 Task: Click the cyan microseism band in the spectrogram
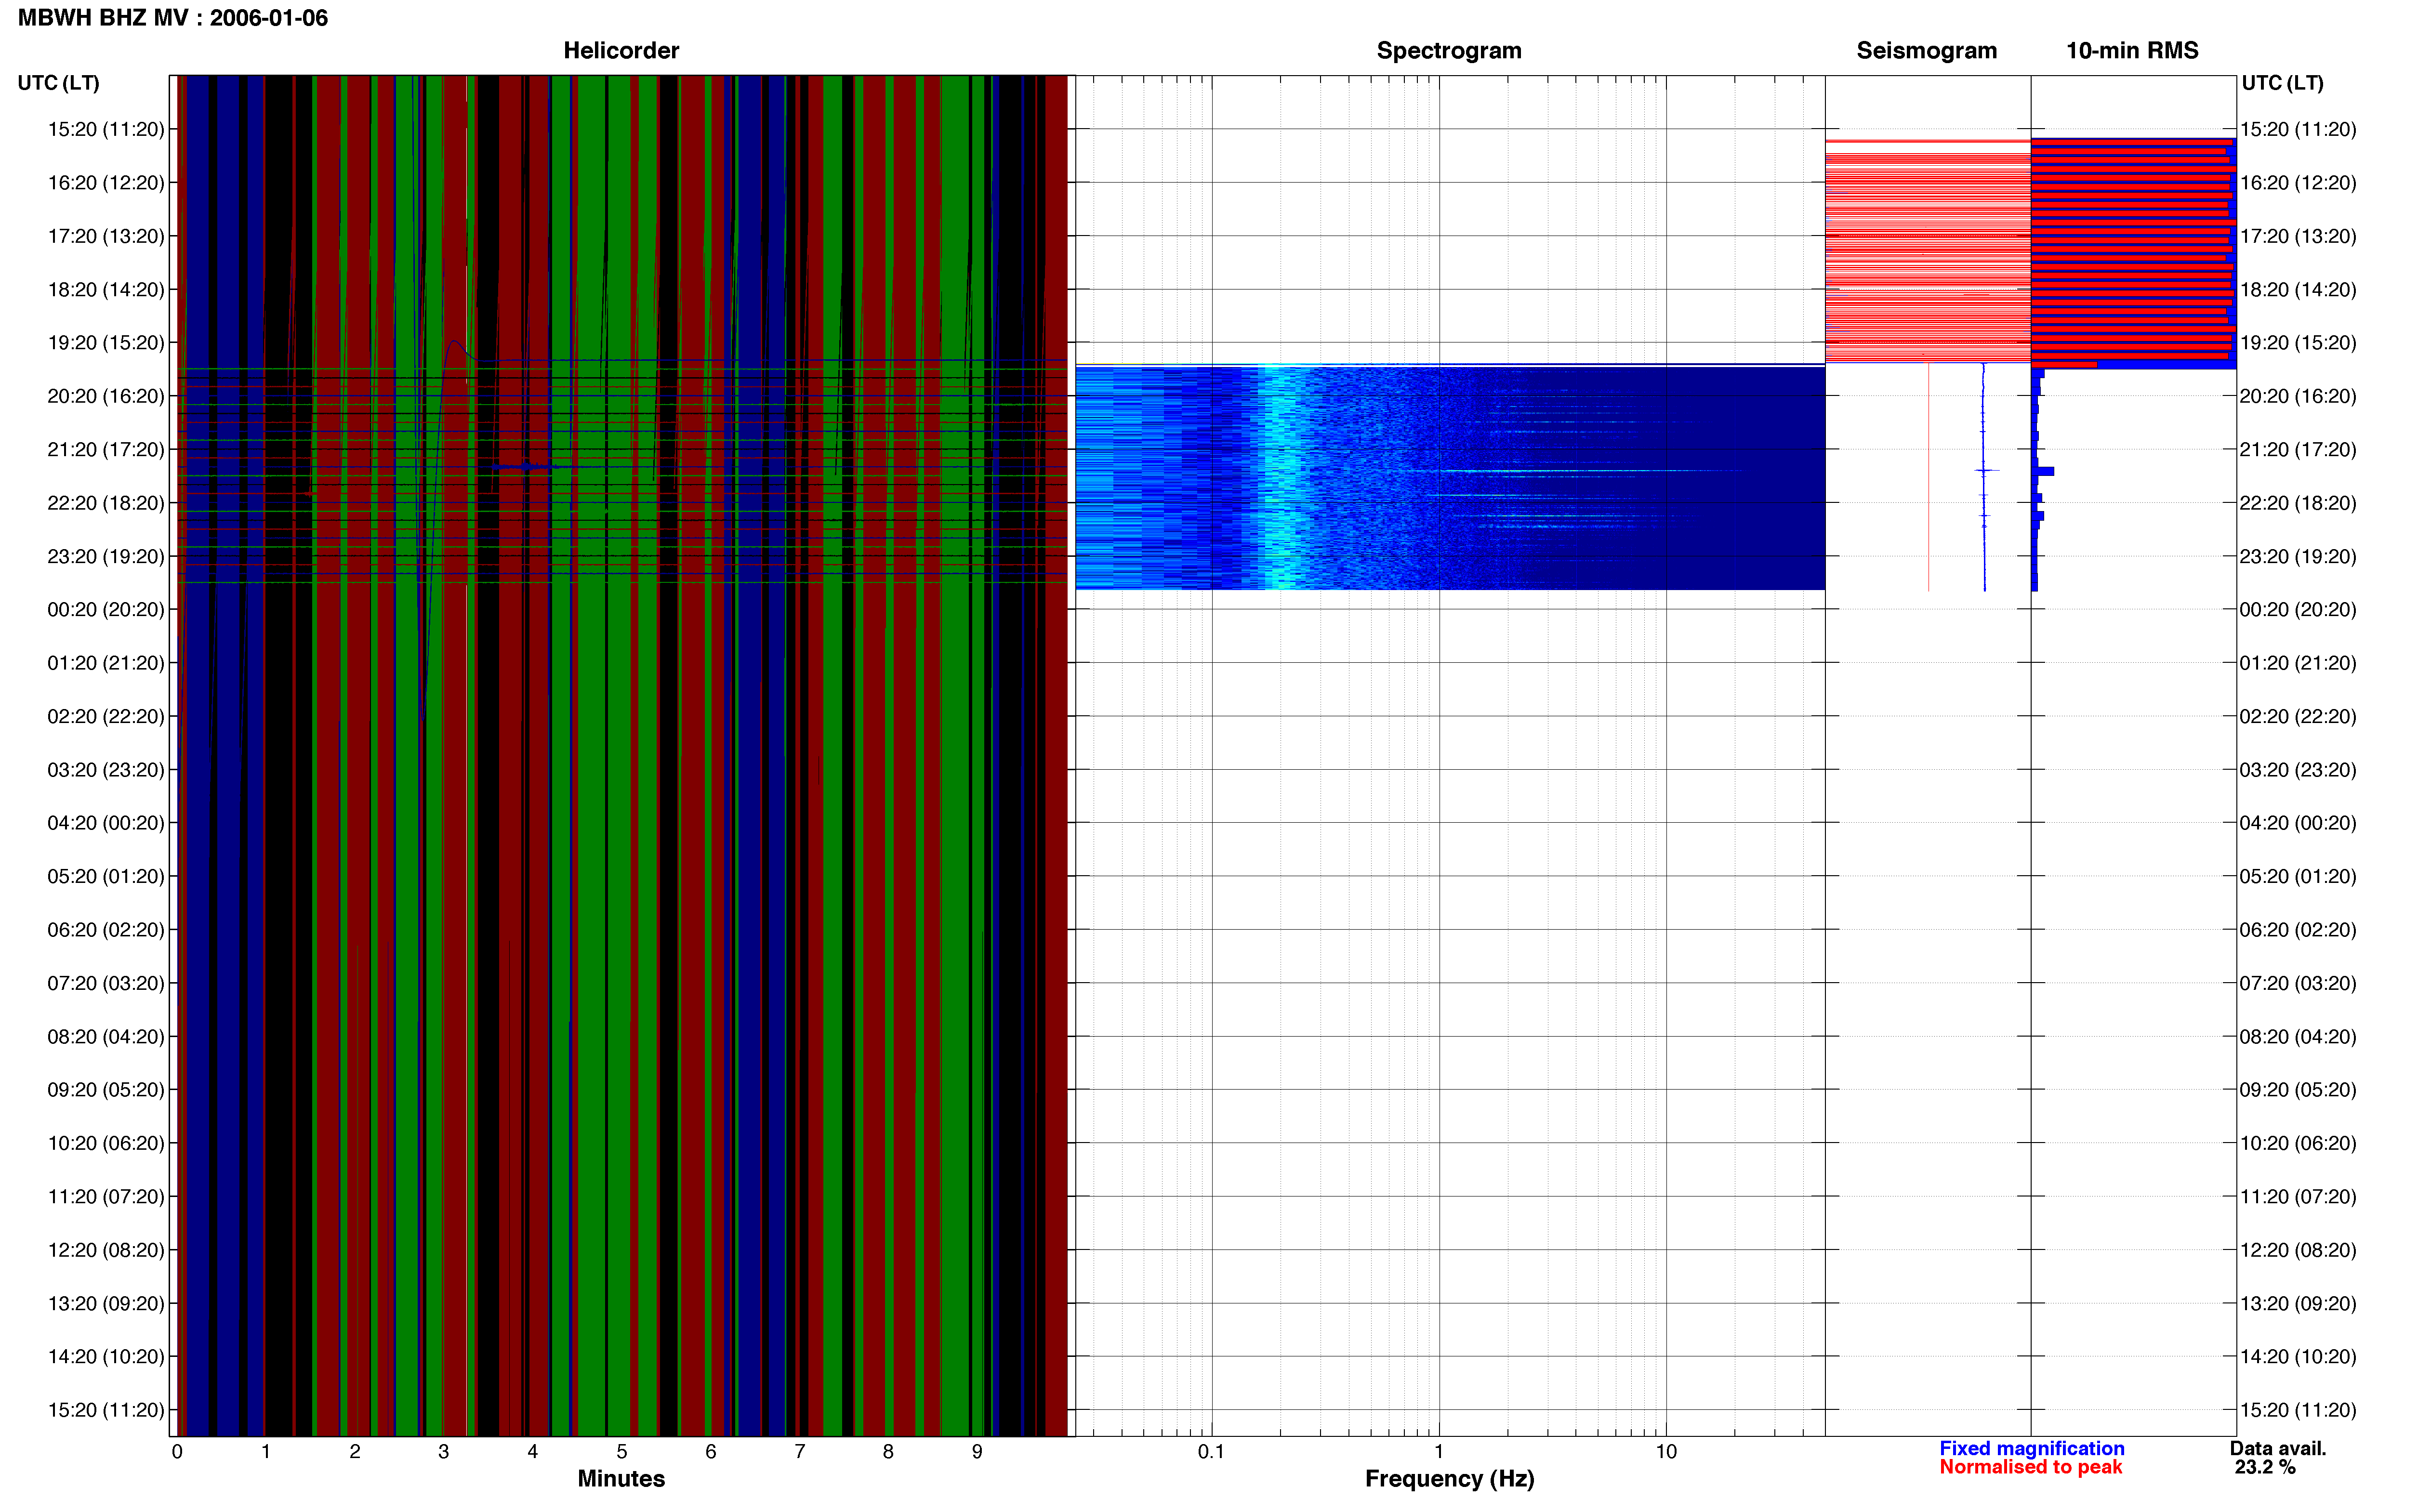pos(1283,478)
